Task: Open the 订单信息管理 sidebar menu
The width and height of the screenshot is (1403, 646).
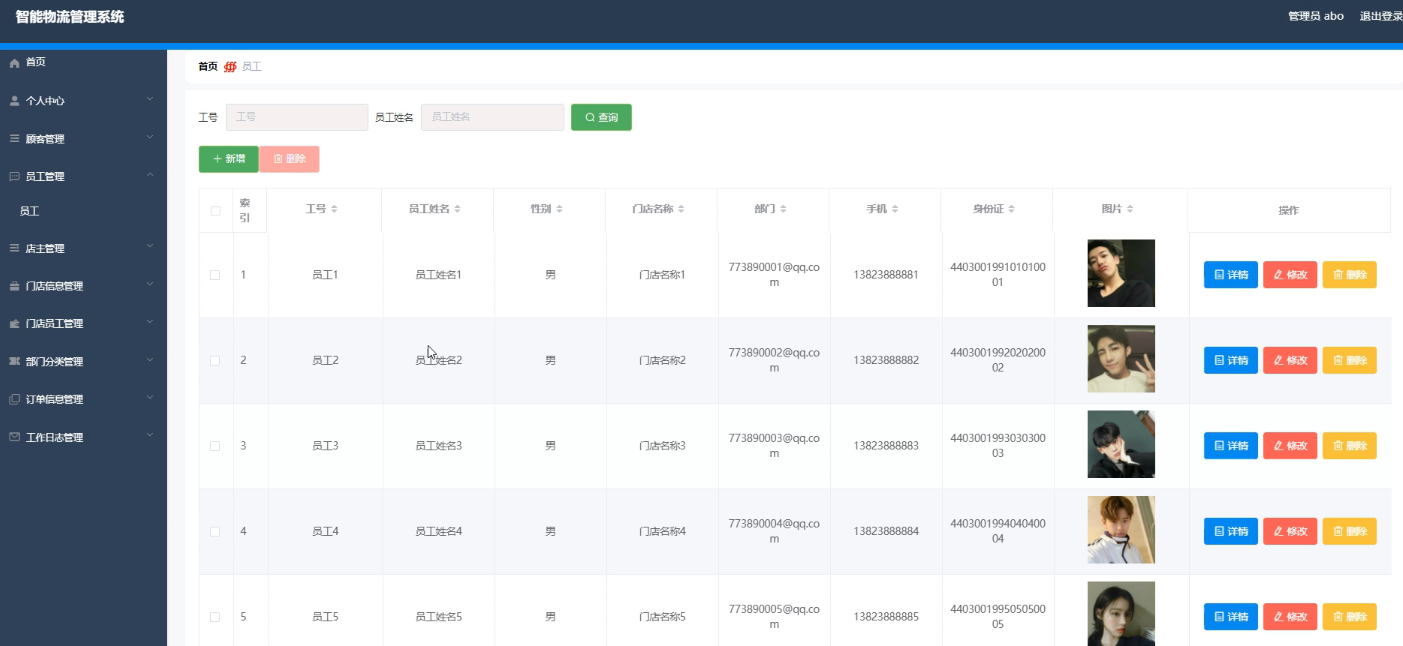Action: [x=83, y=400]
